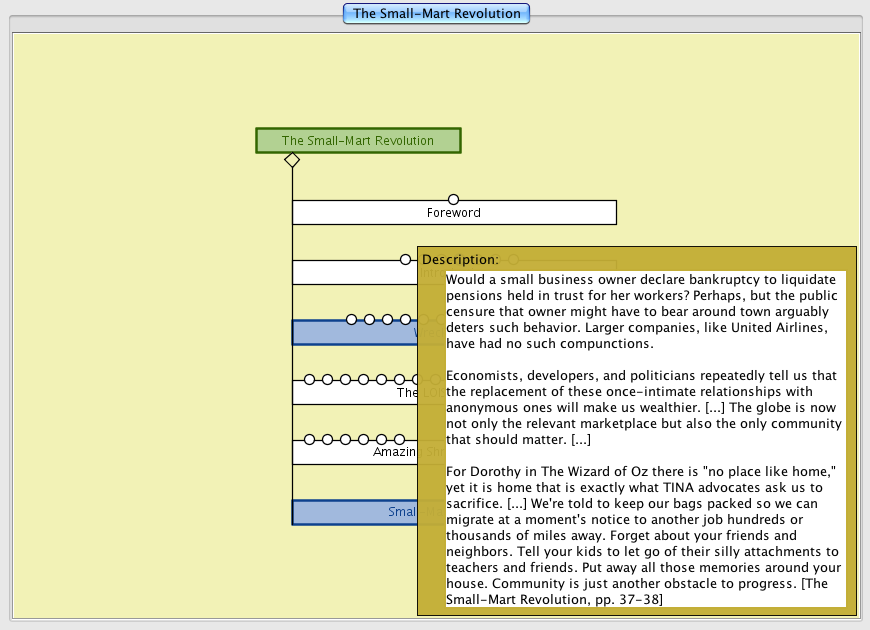
Task: Select the blue node in the third row
Action: [354, 333]
